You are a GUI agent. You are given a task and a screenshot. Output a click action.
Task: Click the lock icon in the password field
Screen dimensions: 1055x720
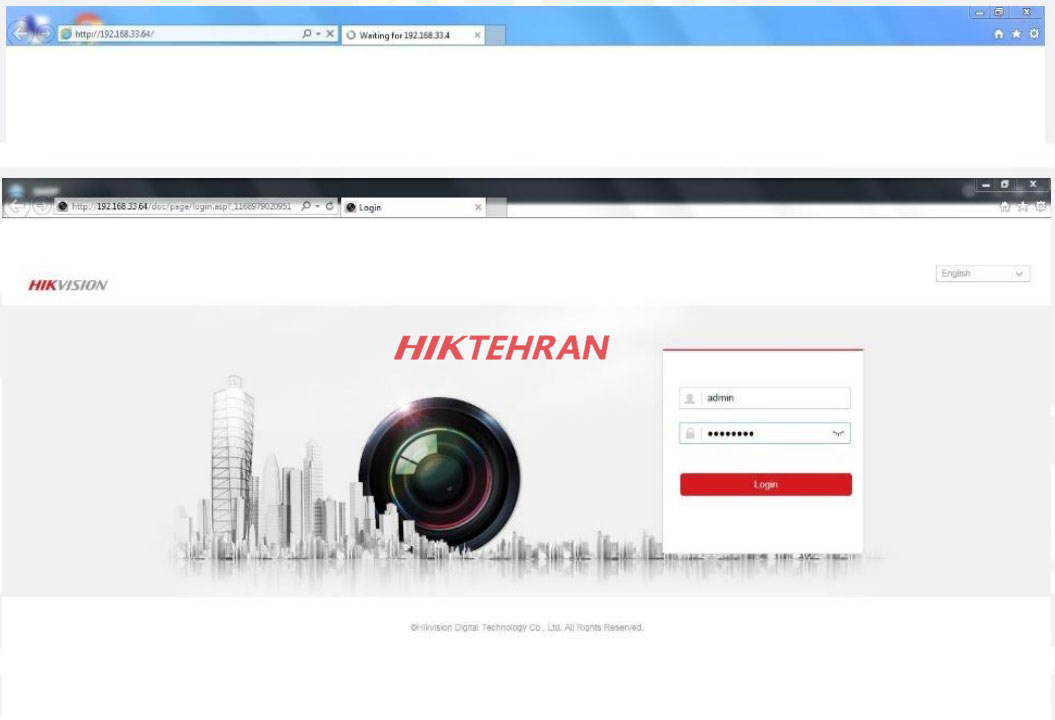pyautogui.click(x=690, y=434)
